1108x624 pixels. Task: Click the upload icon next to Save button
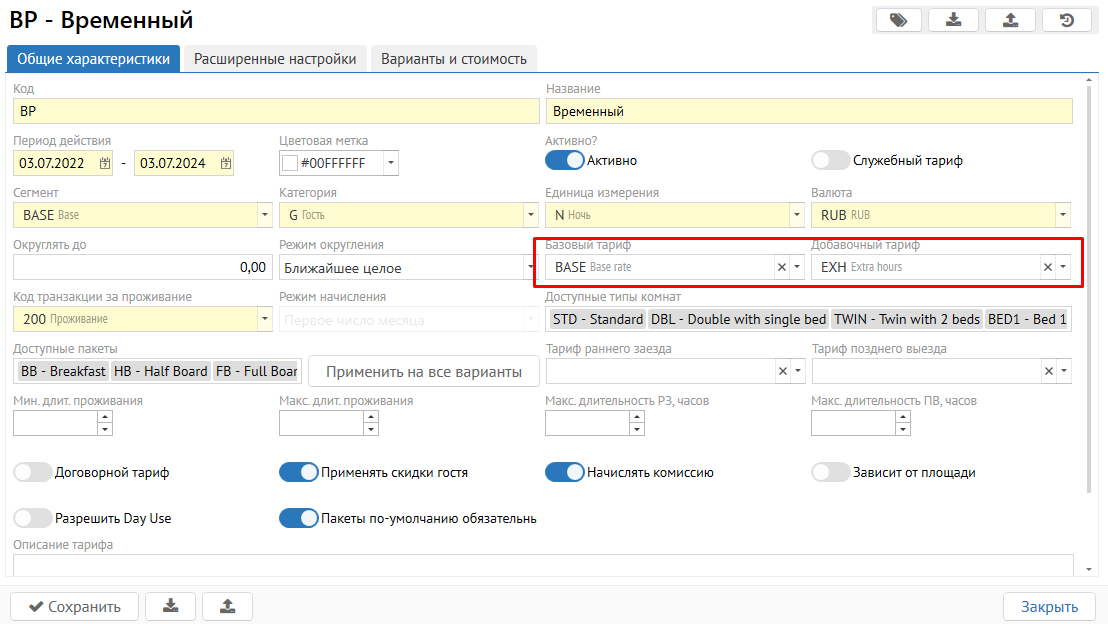(x=227, y=606)
